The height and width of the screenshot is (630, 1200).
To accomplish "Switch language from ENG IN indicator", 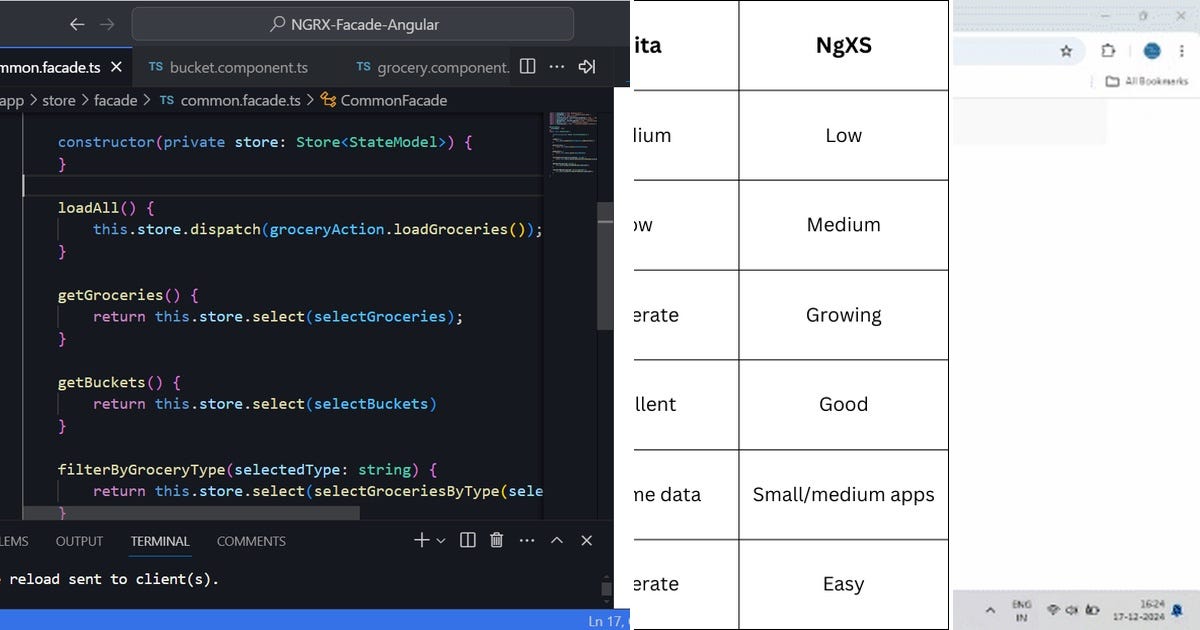I will [1021, 608].
